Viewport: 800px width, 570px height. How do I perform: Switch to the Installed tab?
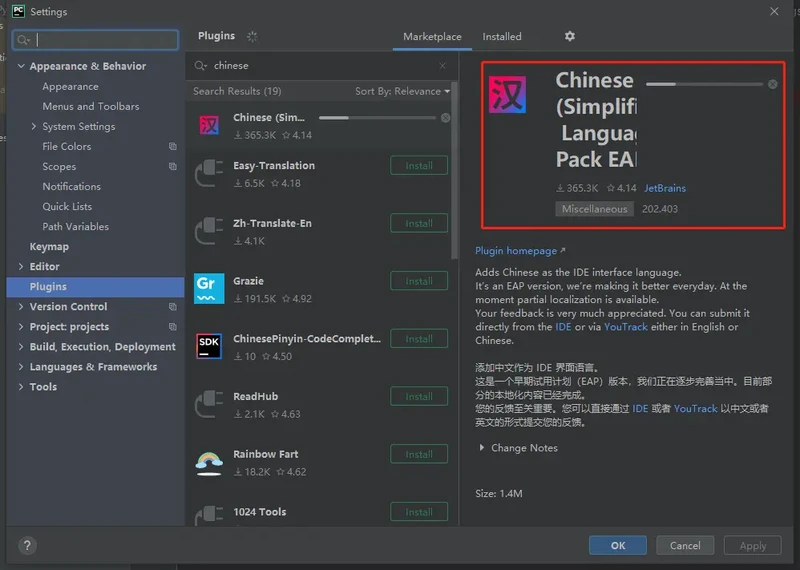[x=502, y=37]
